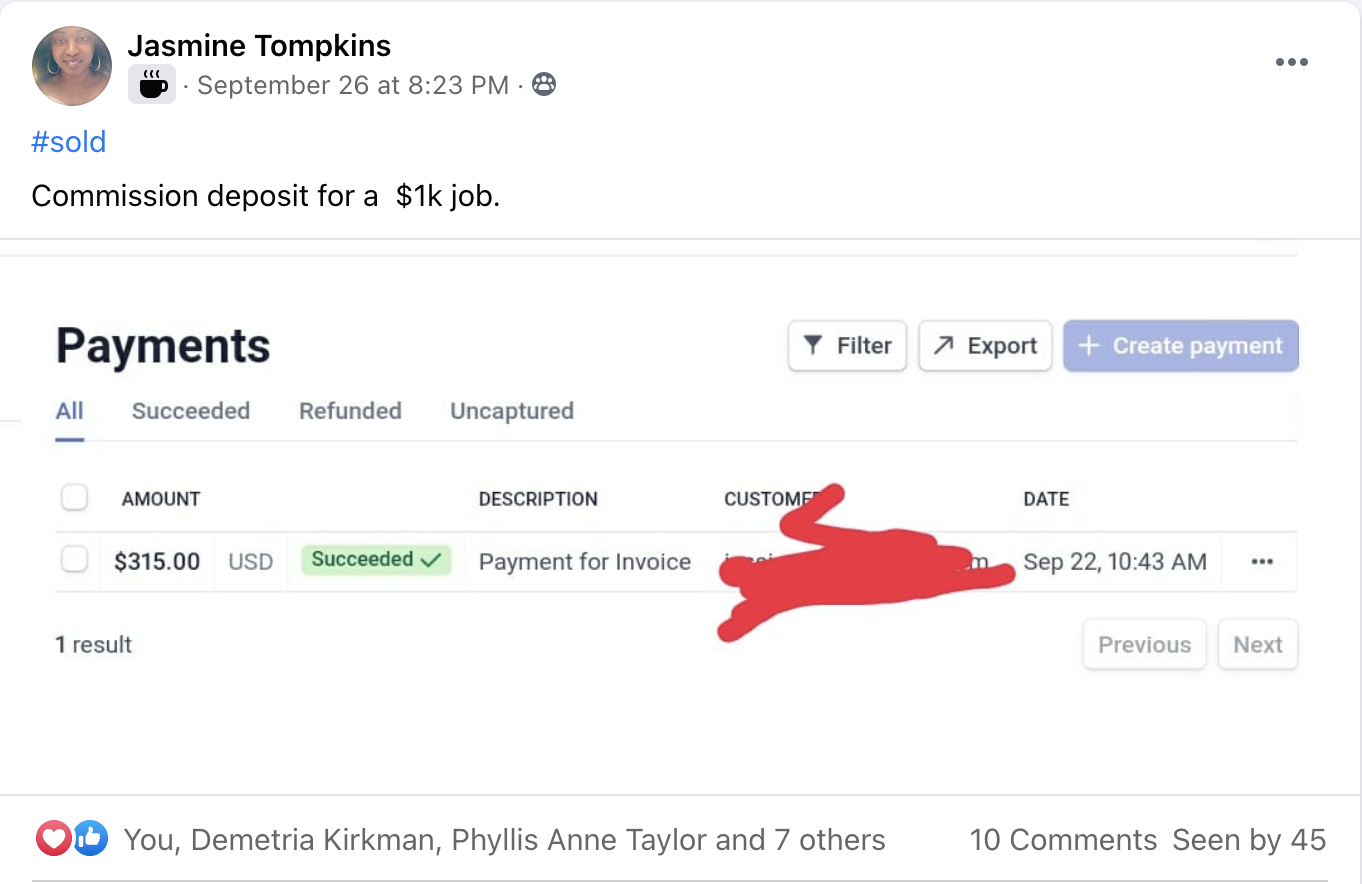The width and height of the screenshot is (1362, 884).
Task: Check the $315.00 payment row checkbox
Action: tap(75, 560)
